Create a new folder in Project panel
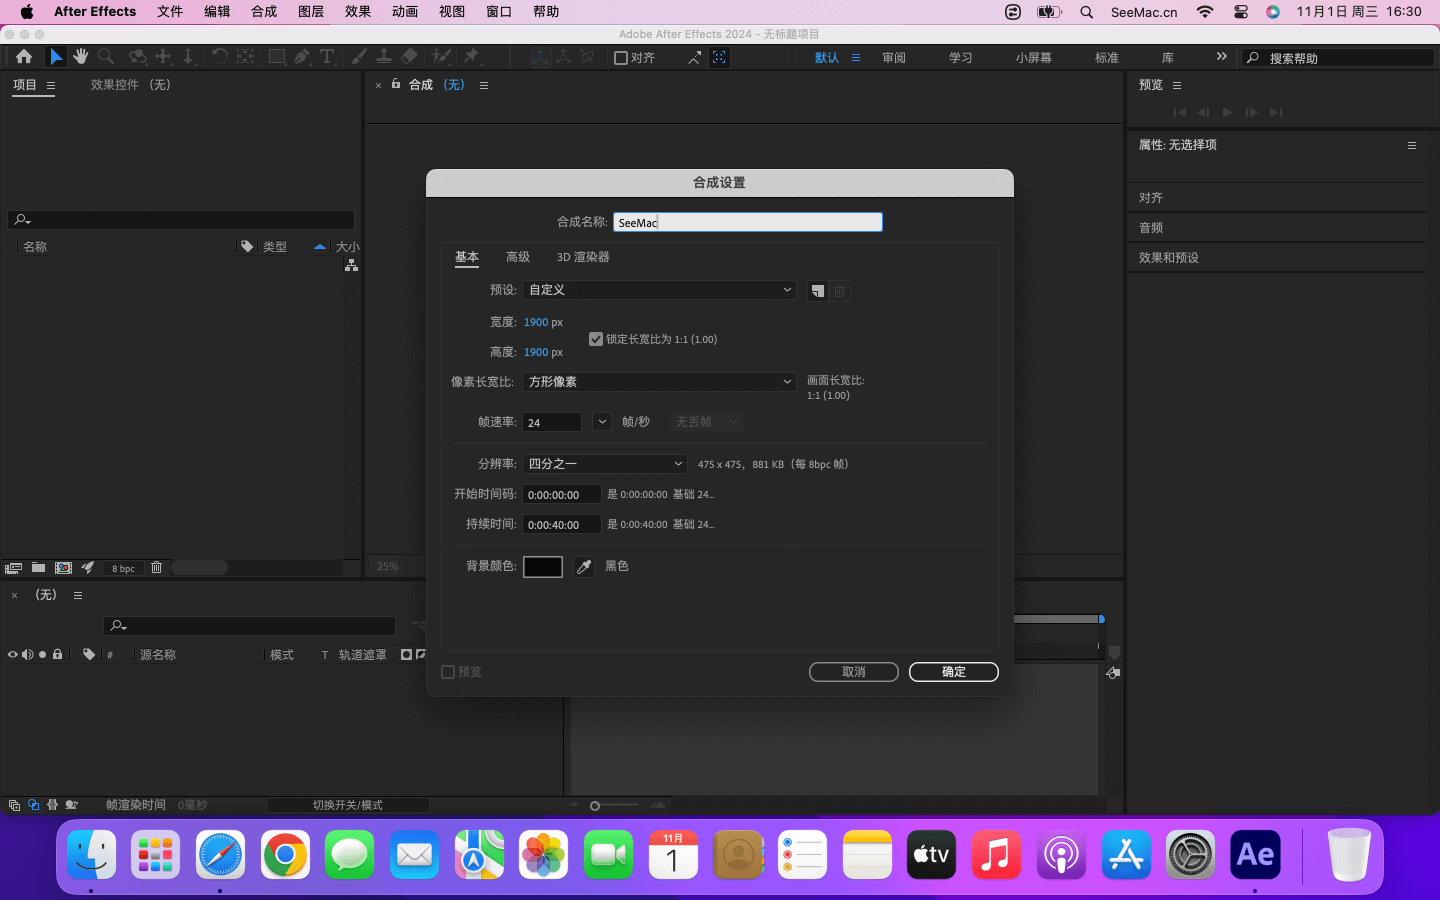The width and height of the screenshot is (1440, 900). pyautogui.click(x=38, y=568)
